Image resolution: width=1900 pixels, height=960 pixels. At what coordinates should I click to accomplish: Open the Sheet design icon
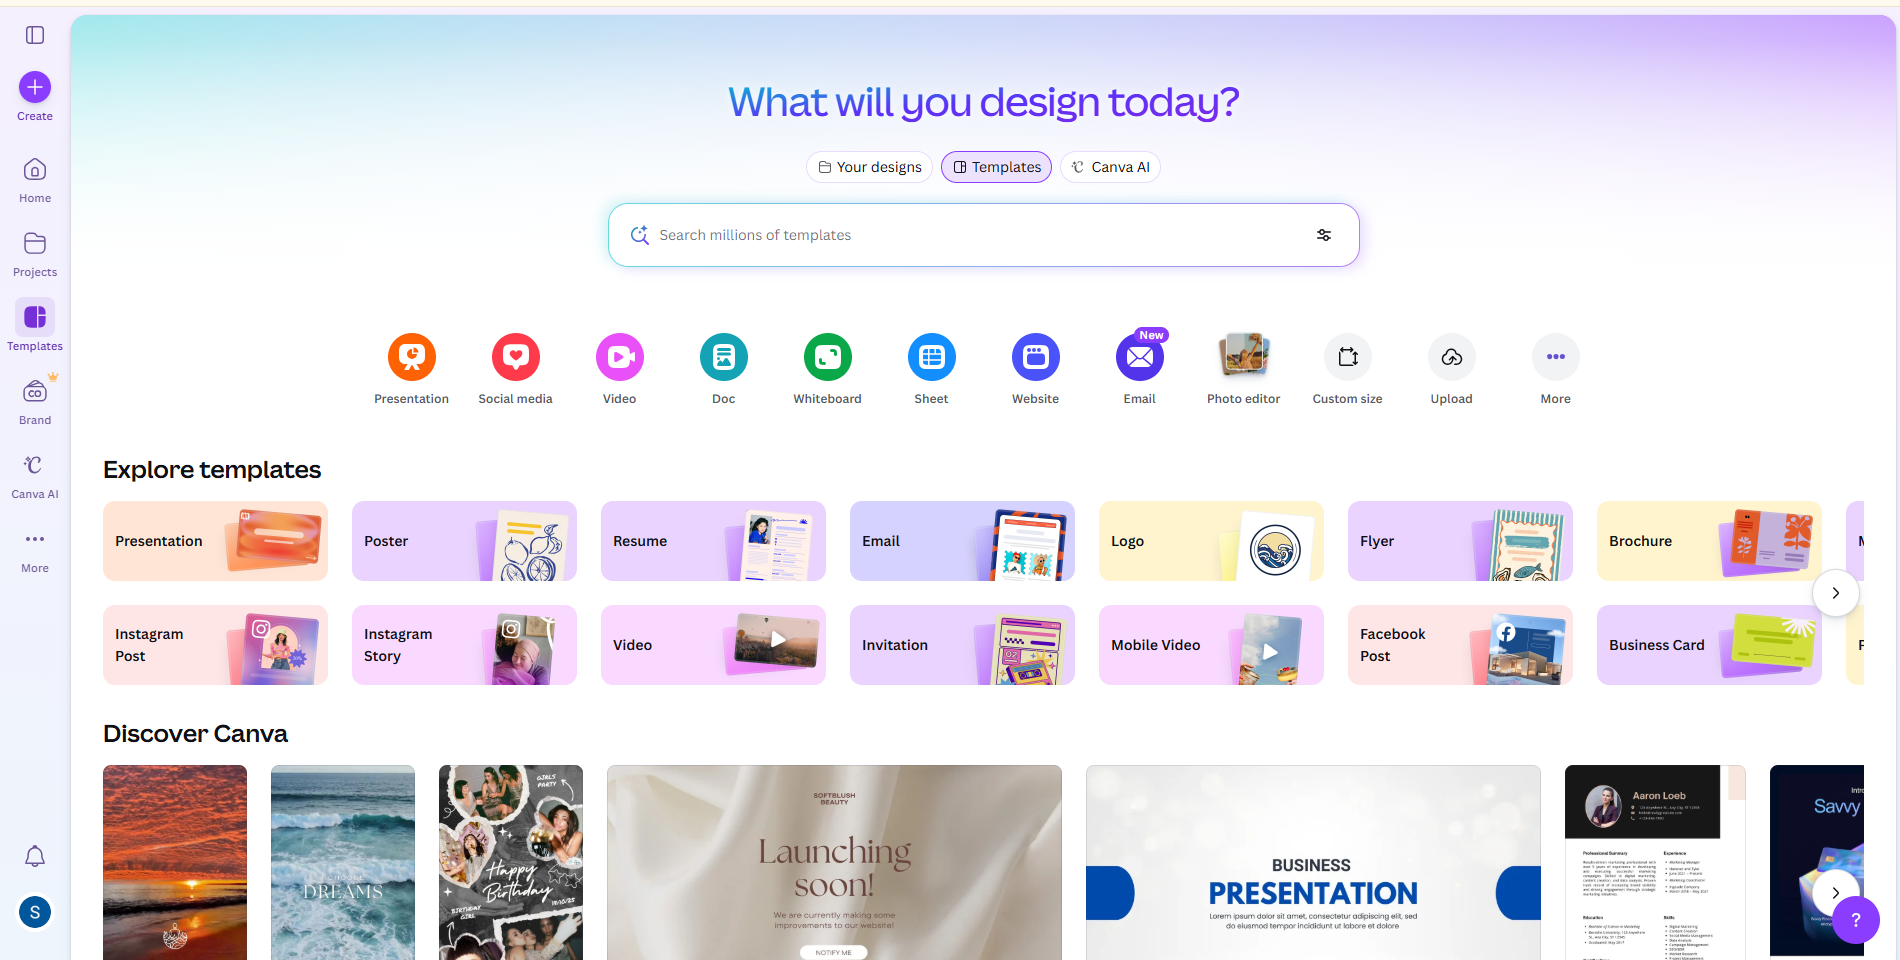click(932, 357)
